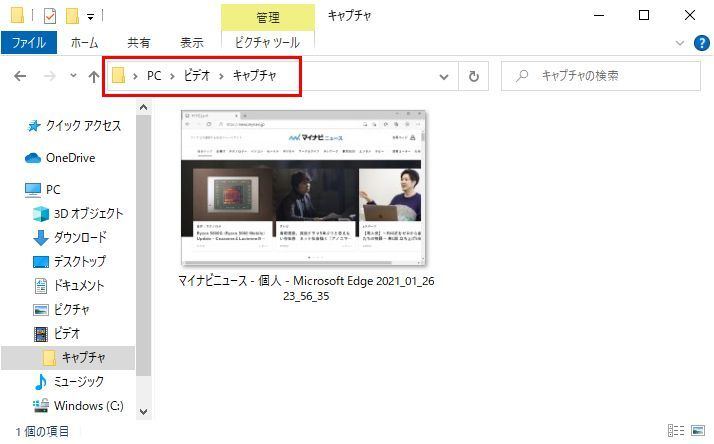Click the pictures icon in sidebar
Viewport: 714px width, 444px height.
(x=41, y=310)
